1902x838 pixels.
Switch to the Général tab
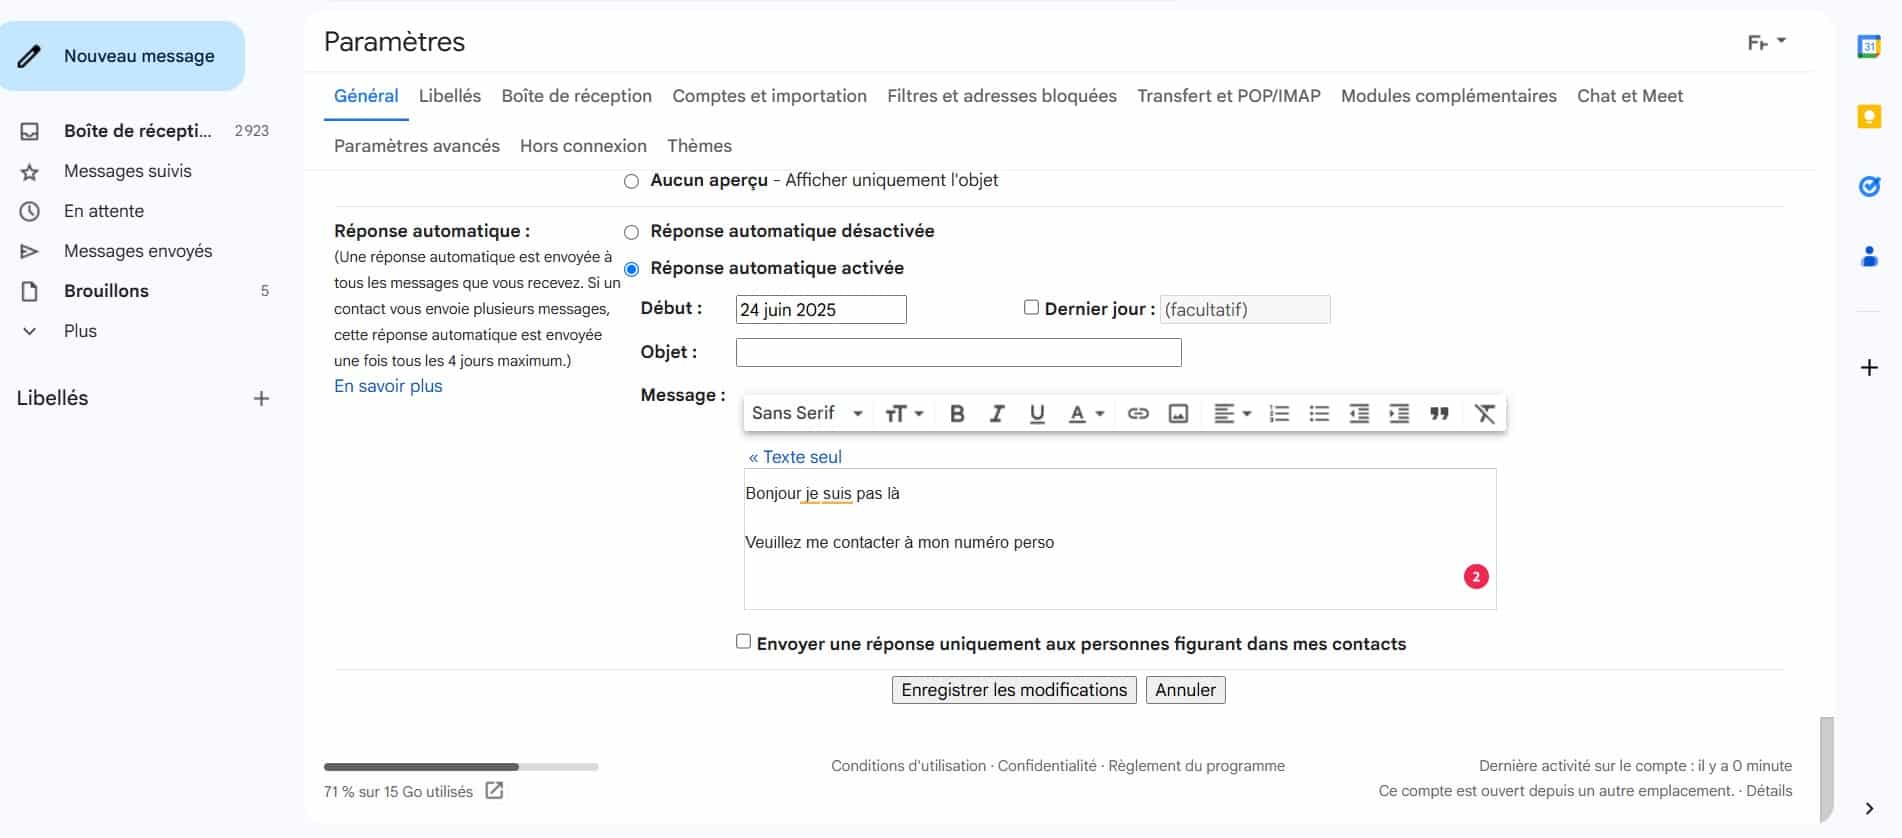click(x=366, y=96)
